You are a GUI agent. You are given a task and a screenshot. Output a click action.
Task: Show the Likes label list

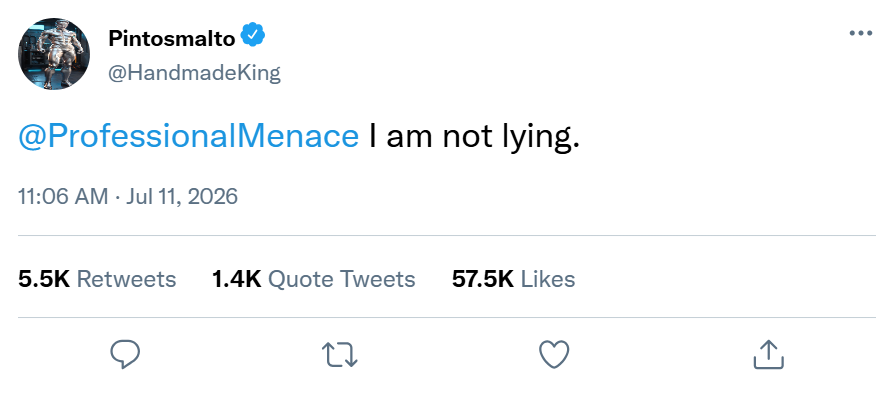[548, 279]
